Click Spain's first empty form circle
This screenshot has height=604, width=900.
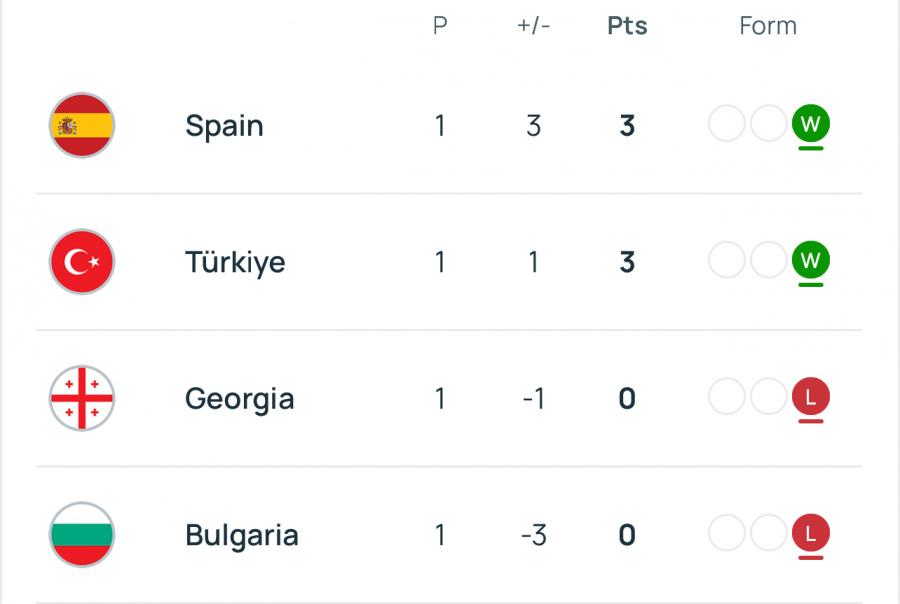[x=727, y=123]
